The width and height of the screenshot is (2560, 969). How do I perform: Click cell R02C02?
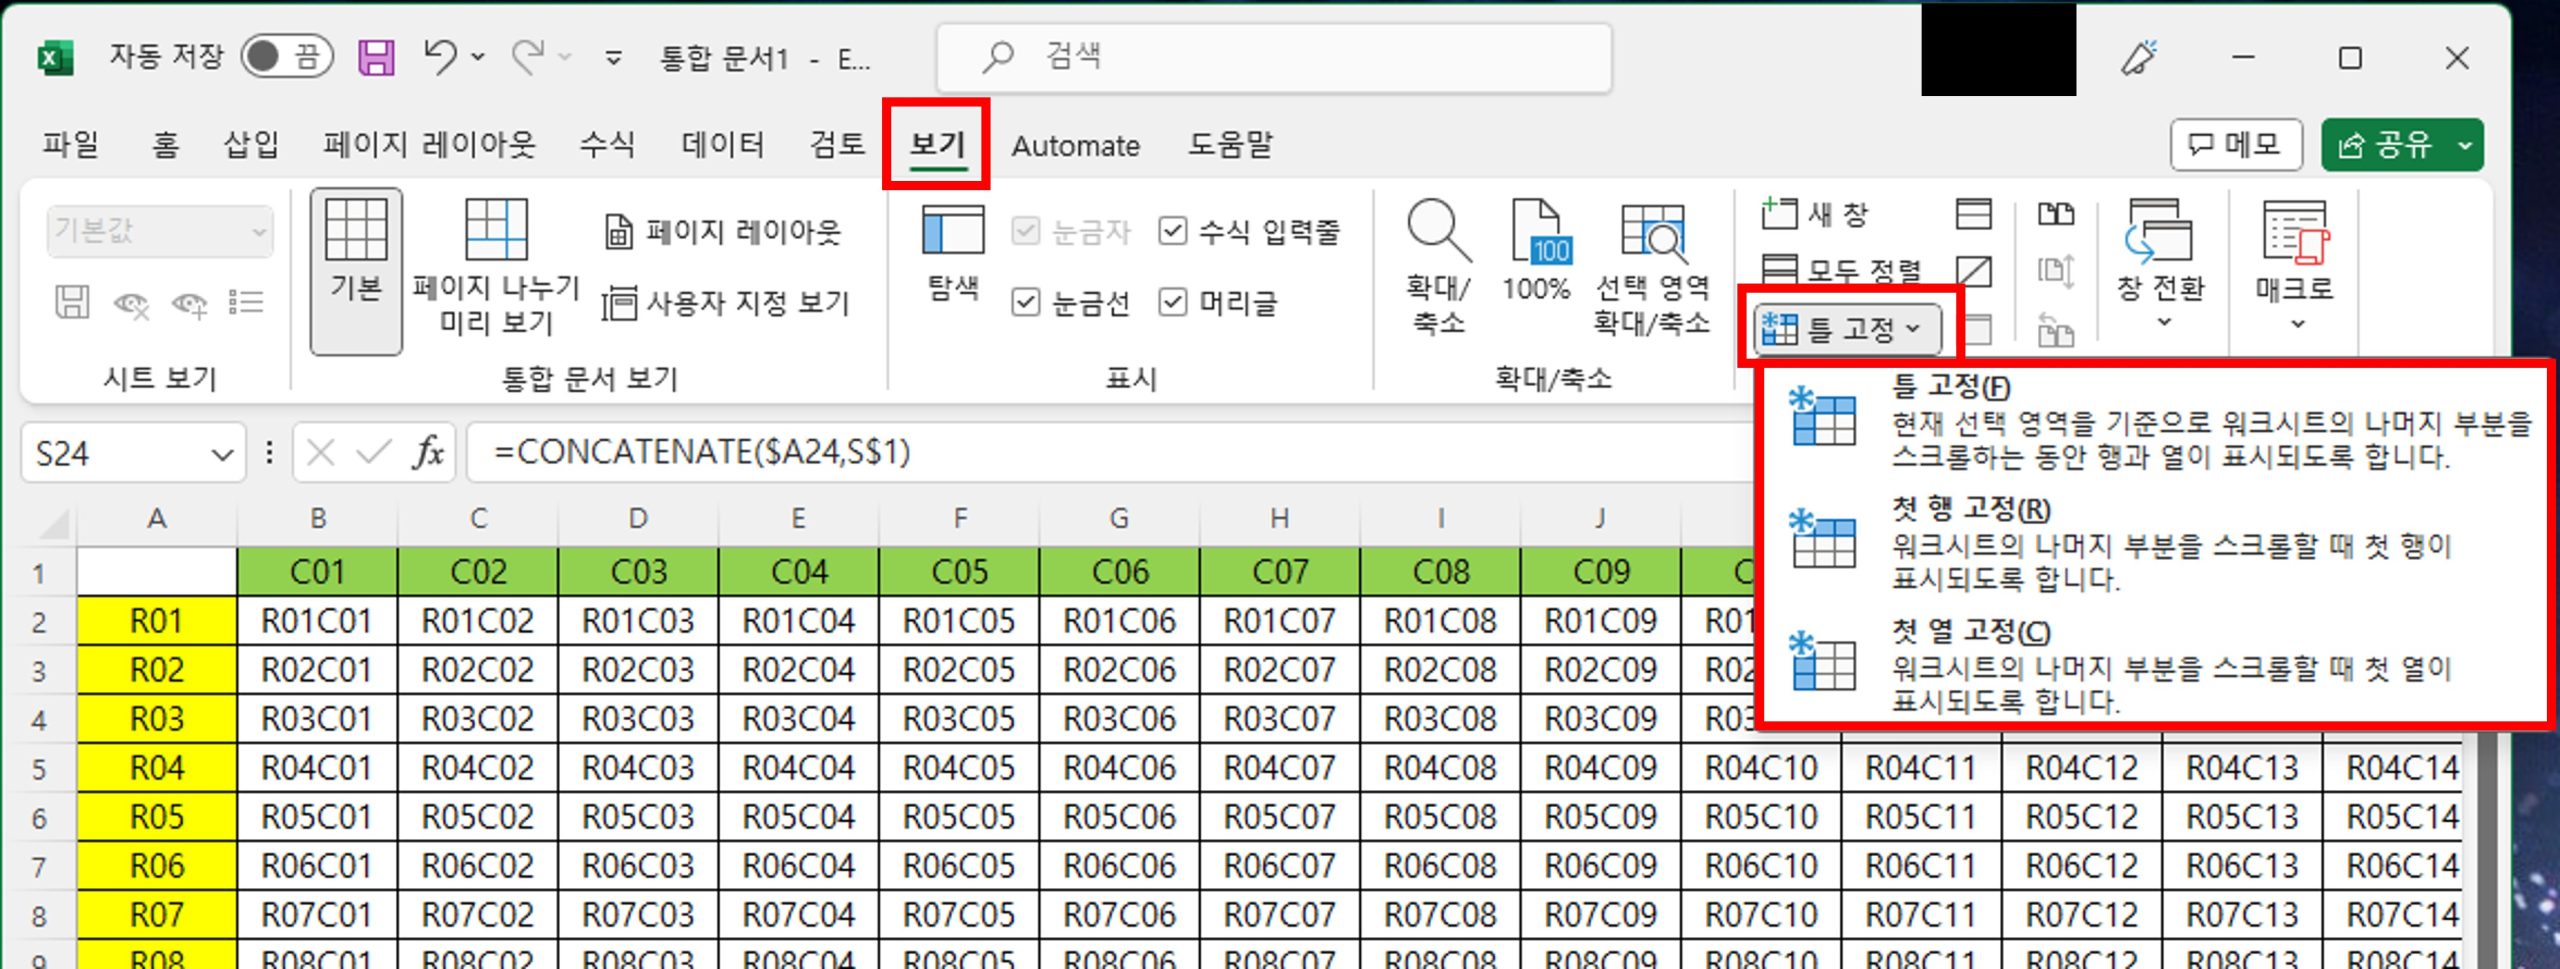[x=478, y=670]
